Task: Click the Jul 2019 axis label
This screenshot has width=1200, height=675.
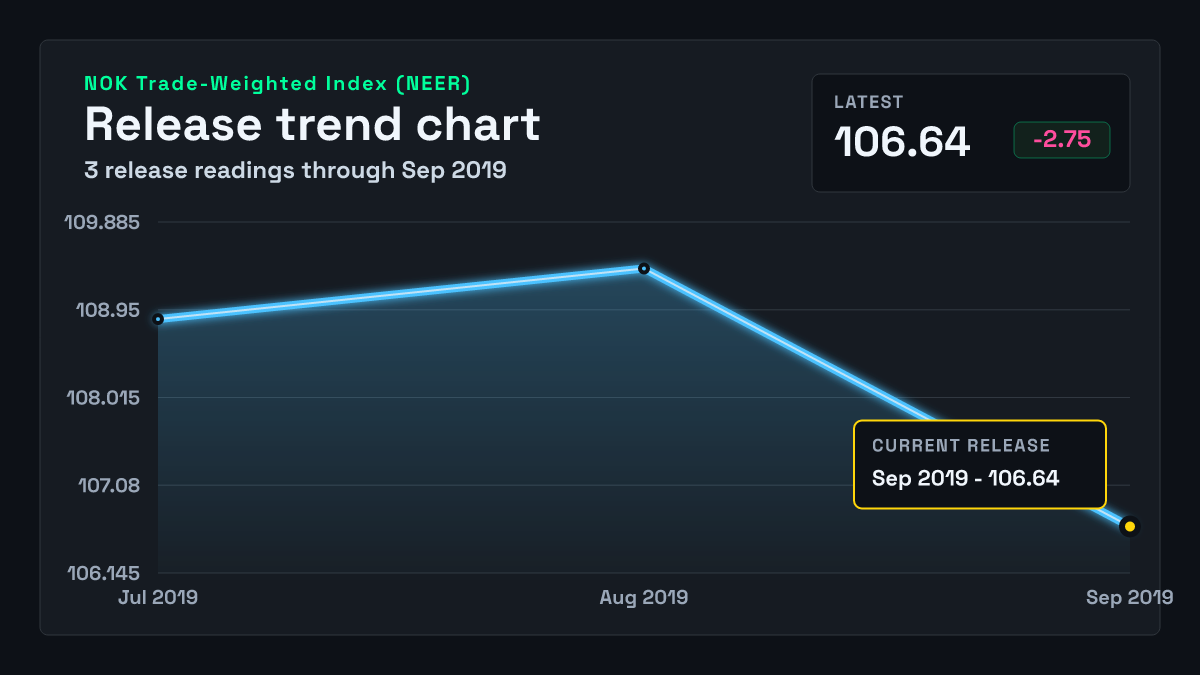Action: click(158, 597)
